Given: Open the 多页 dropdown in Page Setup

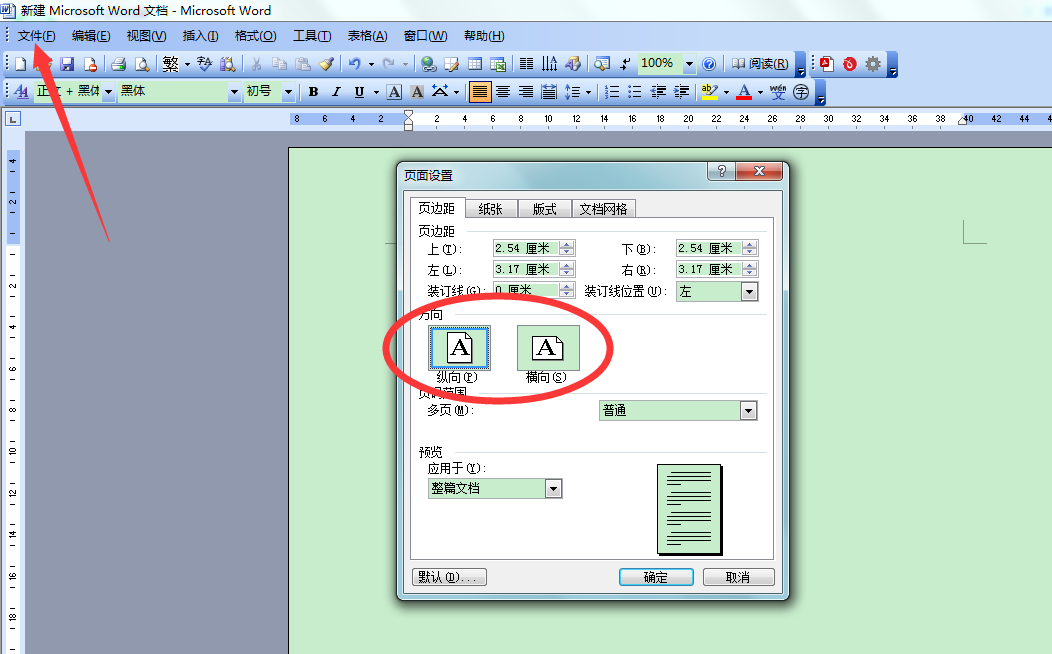Looking at the screenshot, I should [746, 410].
